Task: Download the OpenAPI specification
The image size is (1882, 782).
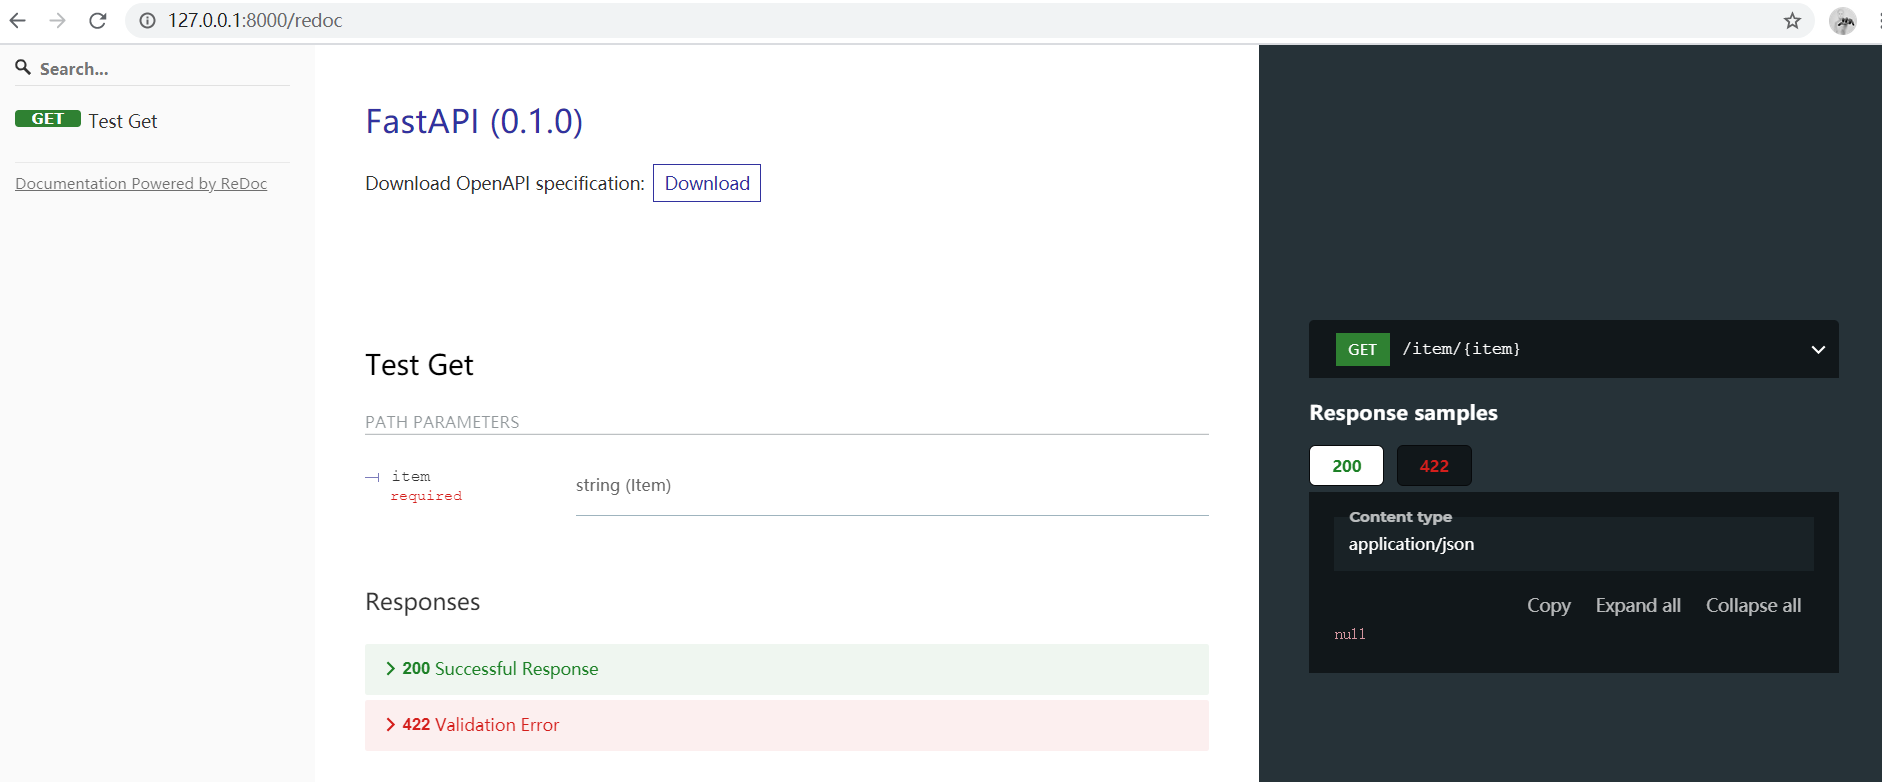Action: click(707, 183)
